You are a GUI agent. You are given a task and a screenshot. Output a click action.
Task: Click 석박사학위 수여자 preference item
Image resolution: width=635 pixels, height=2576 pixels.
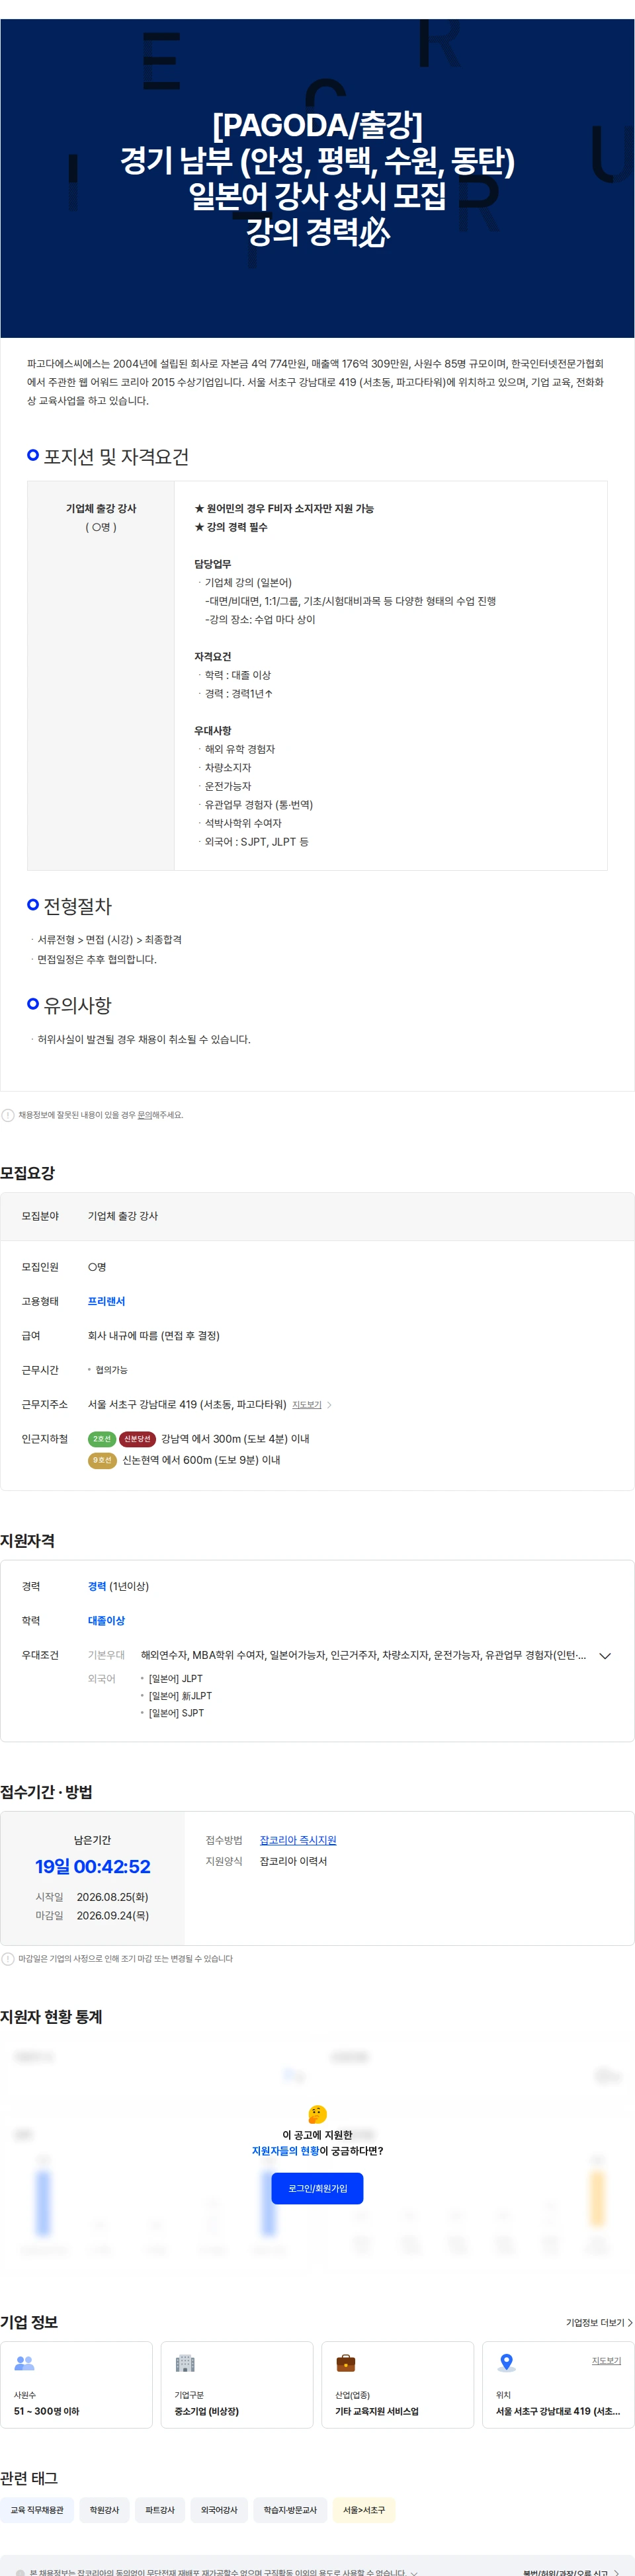pos(243,823)
